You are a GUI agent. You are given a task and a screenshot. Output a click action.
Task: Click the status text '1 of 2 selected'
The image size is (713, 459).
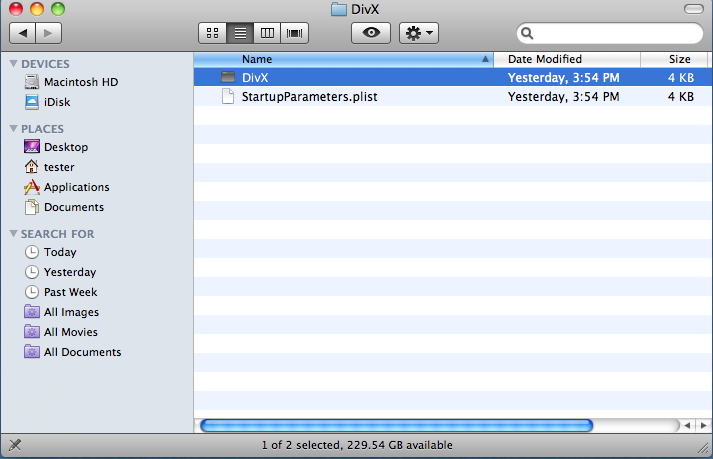(300, 445)
